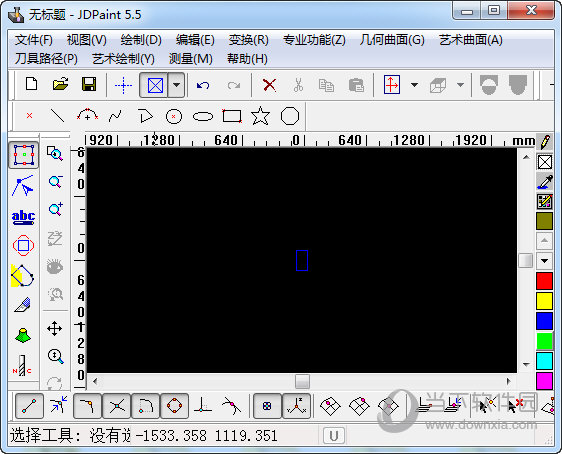Click the copy icon
The width and height of the screenshot is (562, 454).
point(326,85)
